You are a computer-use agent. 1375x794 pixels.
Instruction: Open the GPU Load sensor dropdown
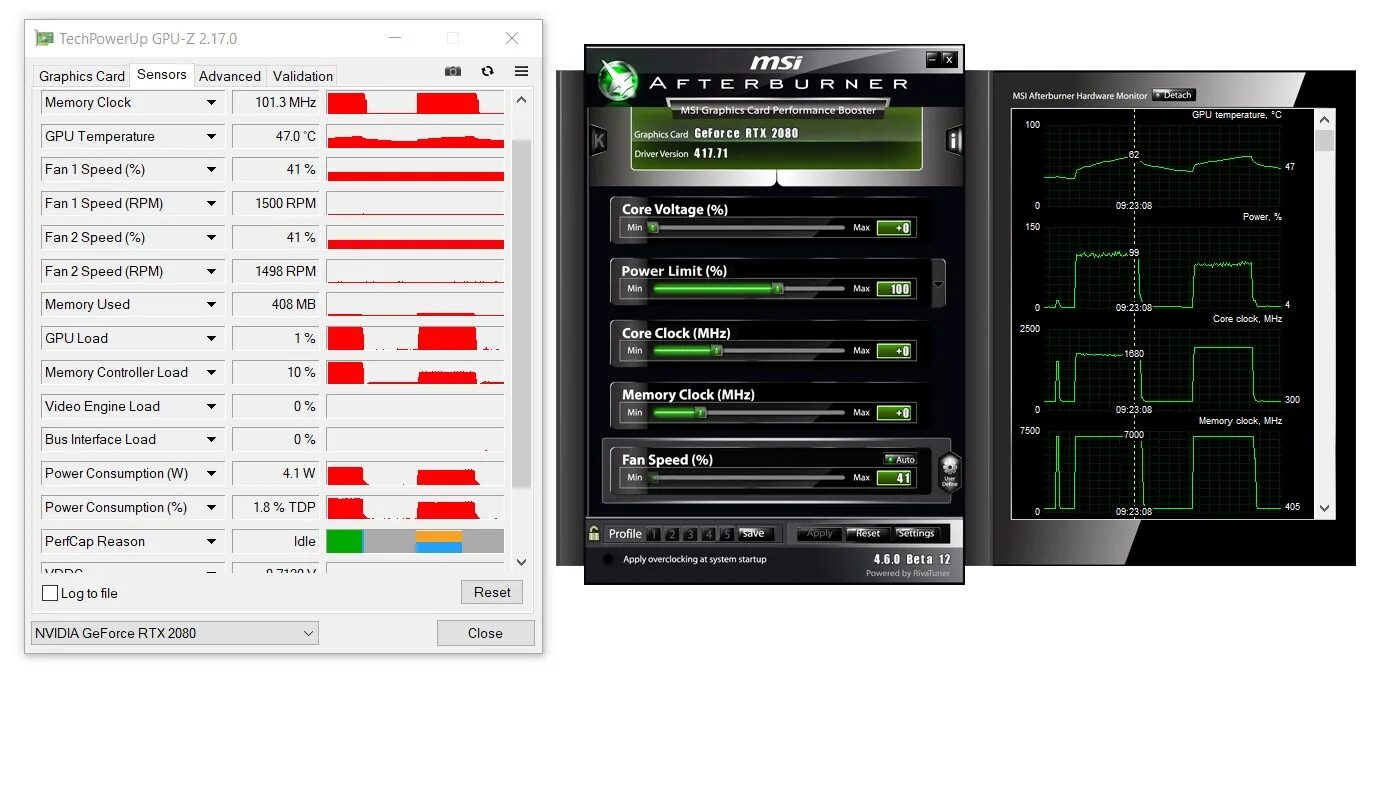click(211, 338)
